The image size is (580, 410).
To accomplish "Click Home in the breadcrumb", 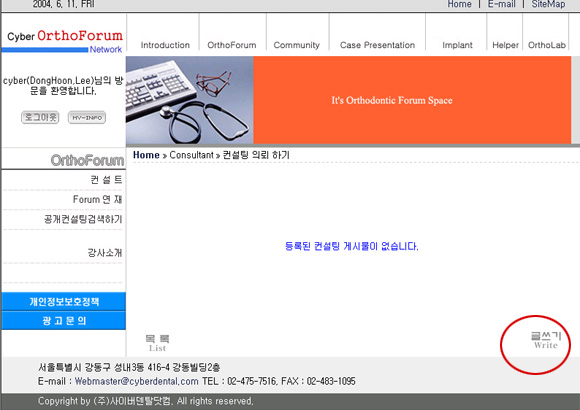I will point(146,155).
